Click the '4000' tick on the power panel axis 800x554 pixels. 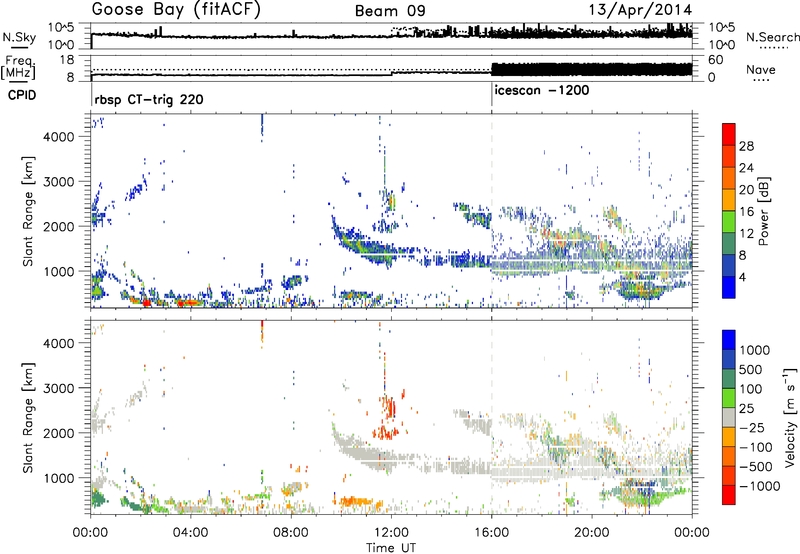[x=60, y=137]
